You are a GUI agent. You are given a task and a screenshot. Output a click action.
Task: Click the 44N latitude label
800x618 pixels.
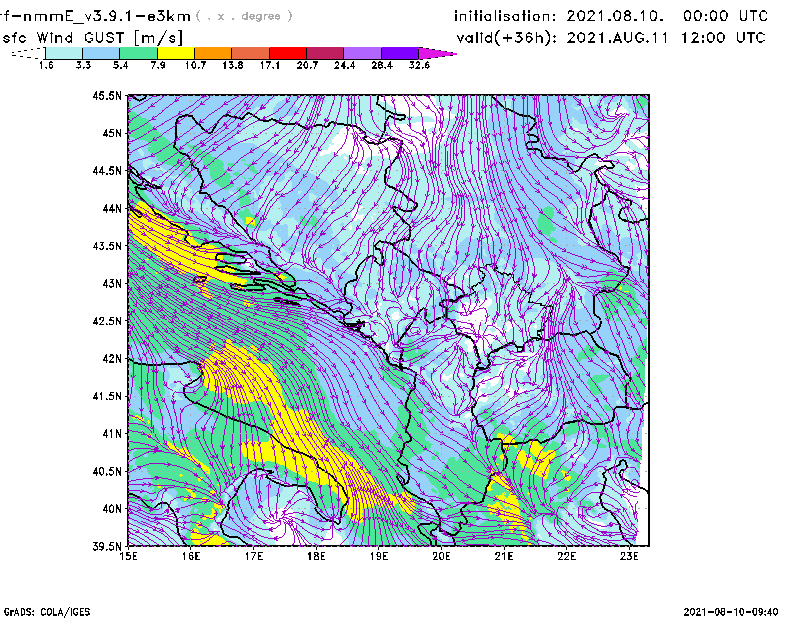(112, 208)
